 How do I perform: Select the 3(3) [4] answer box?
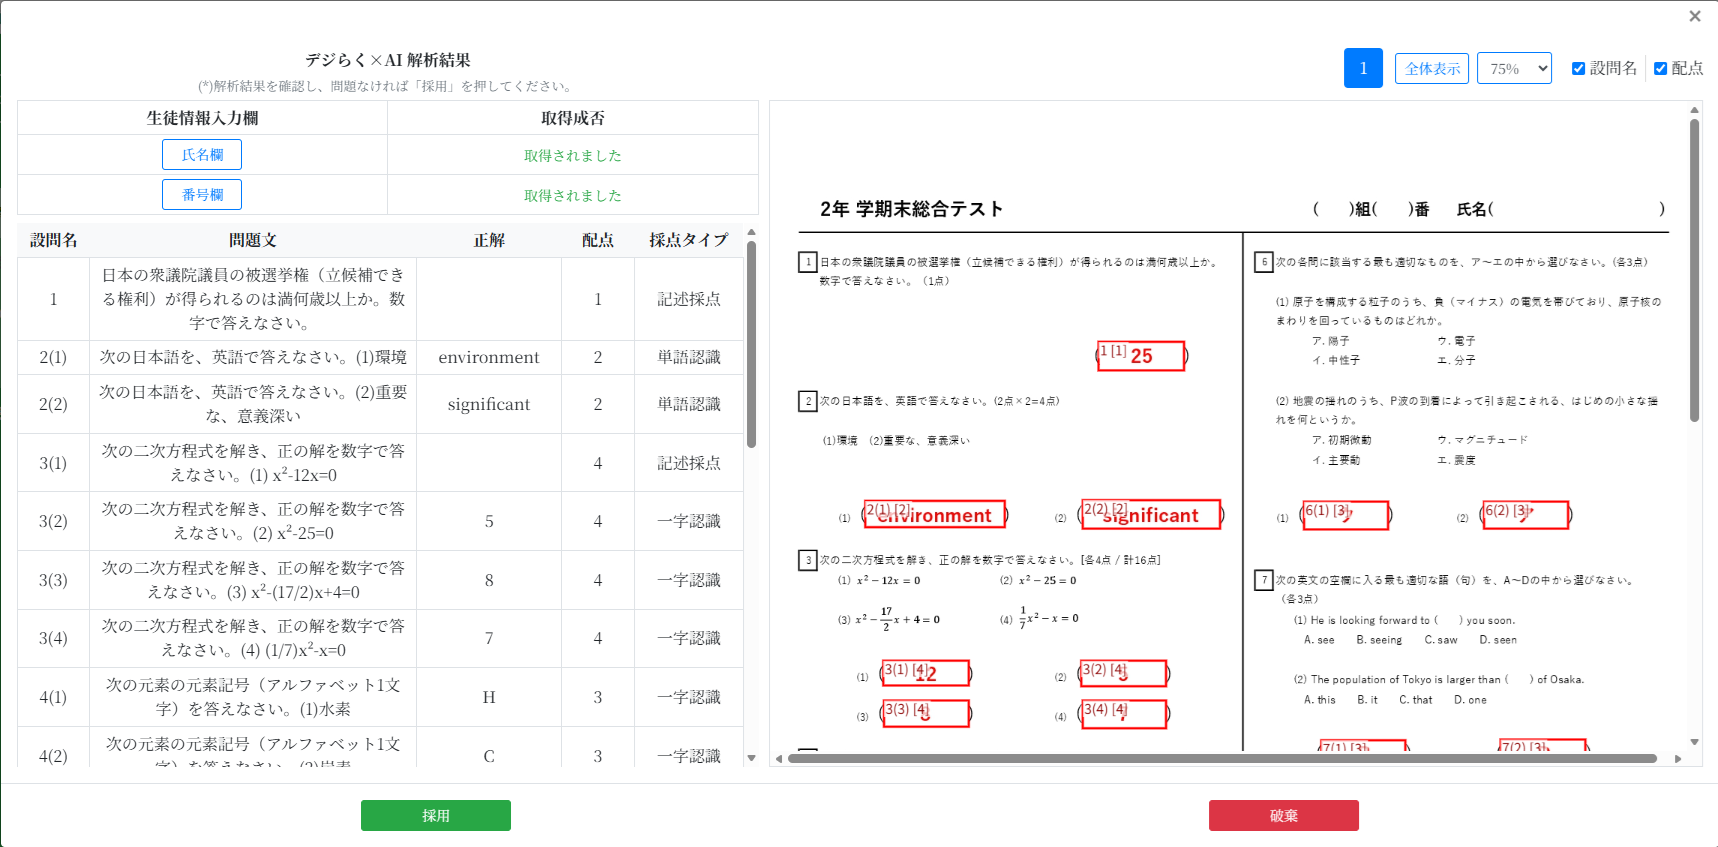pyautogui.click(x=925, y=713)
